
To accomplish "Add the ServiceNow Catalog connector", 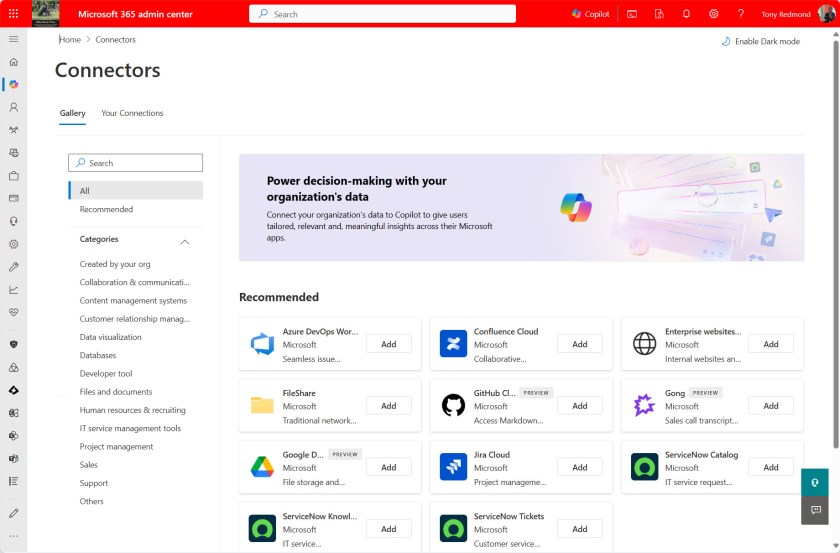I will pos(771,467).
